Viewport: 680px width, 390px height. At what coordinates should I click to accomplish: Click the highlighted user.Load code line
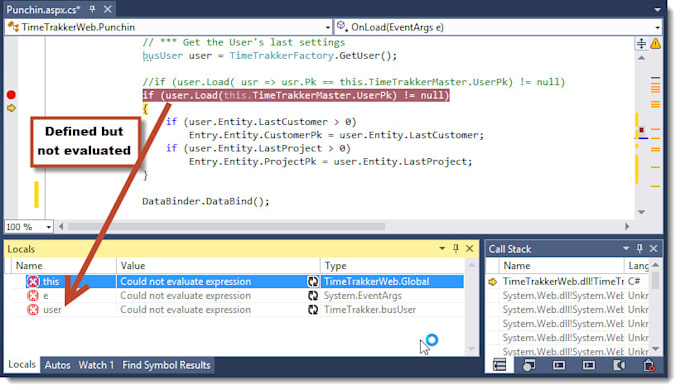tap(296, 95)
